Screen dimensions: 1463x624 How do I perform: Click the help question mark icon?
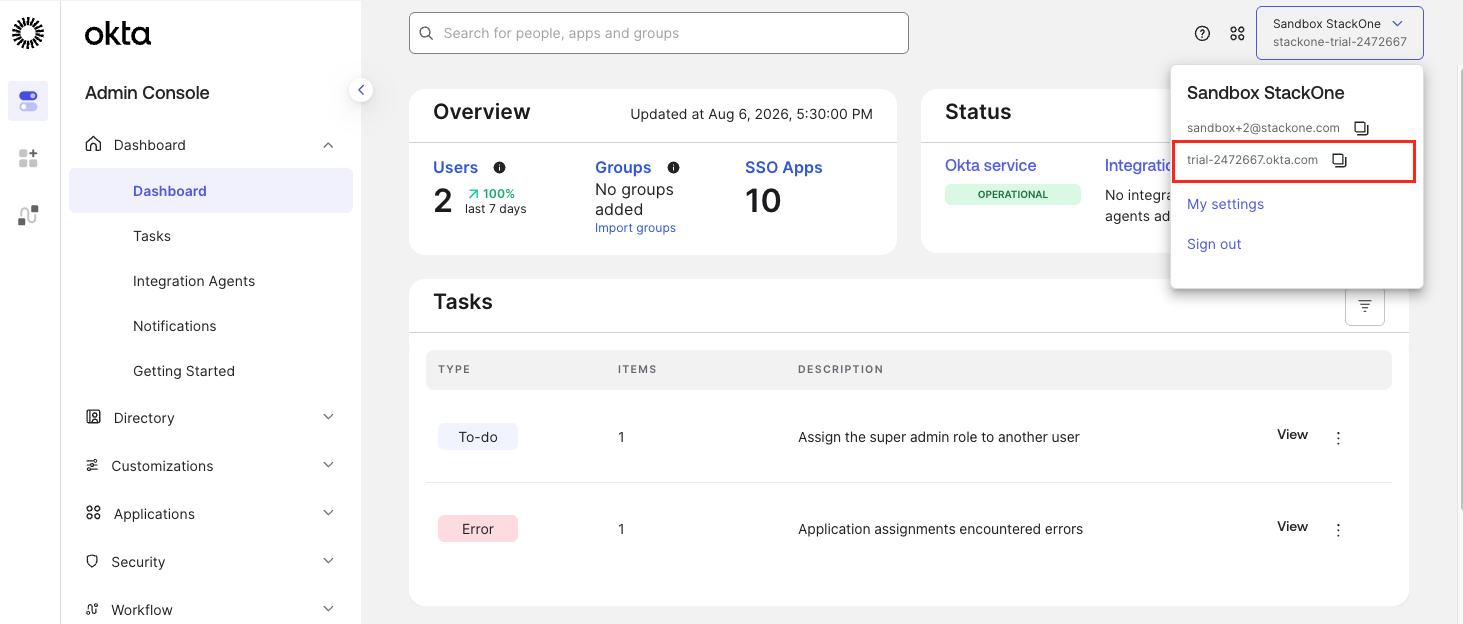[1203, 33]
